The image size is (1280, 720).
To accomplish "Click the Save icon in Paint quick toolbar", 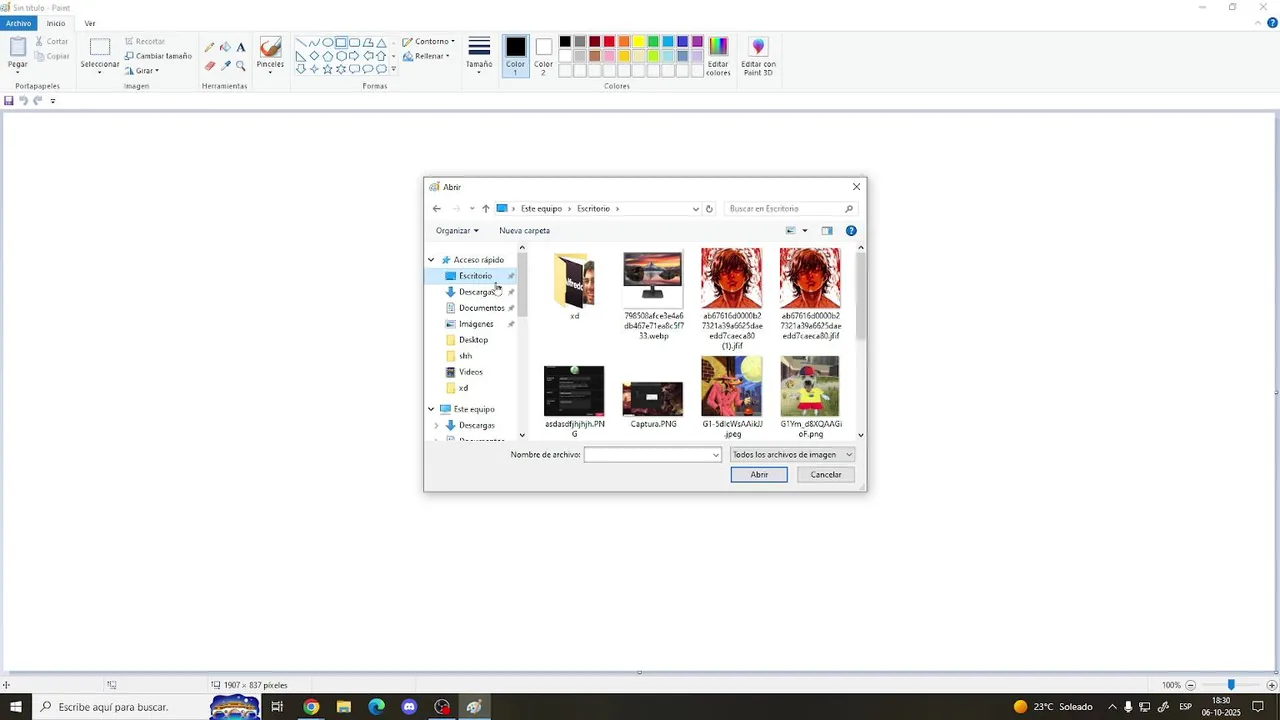I will (9, 100).
